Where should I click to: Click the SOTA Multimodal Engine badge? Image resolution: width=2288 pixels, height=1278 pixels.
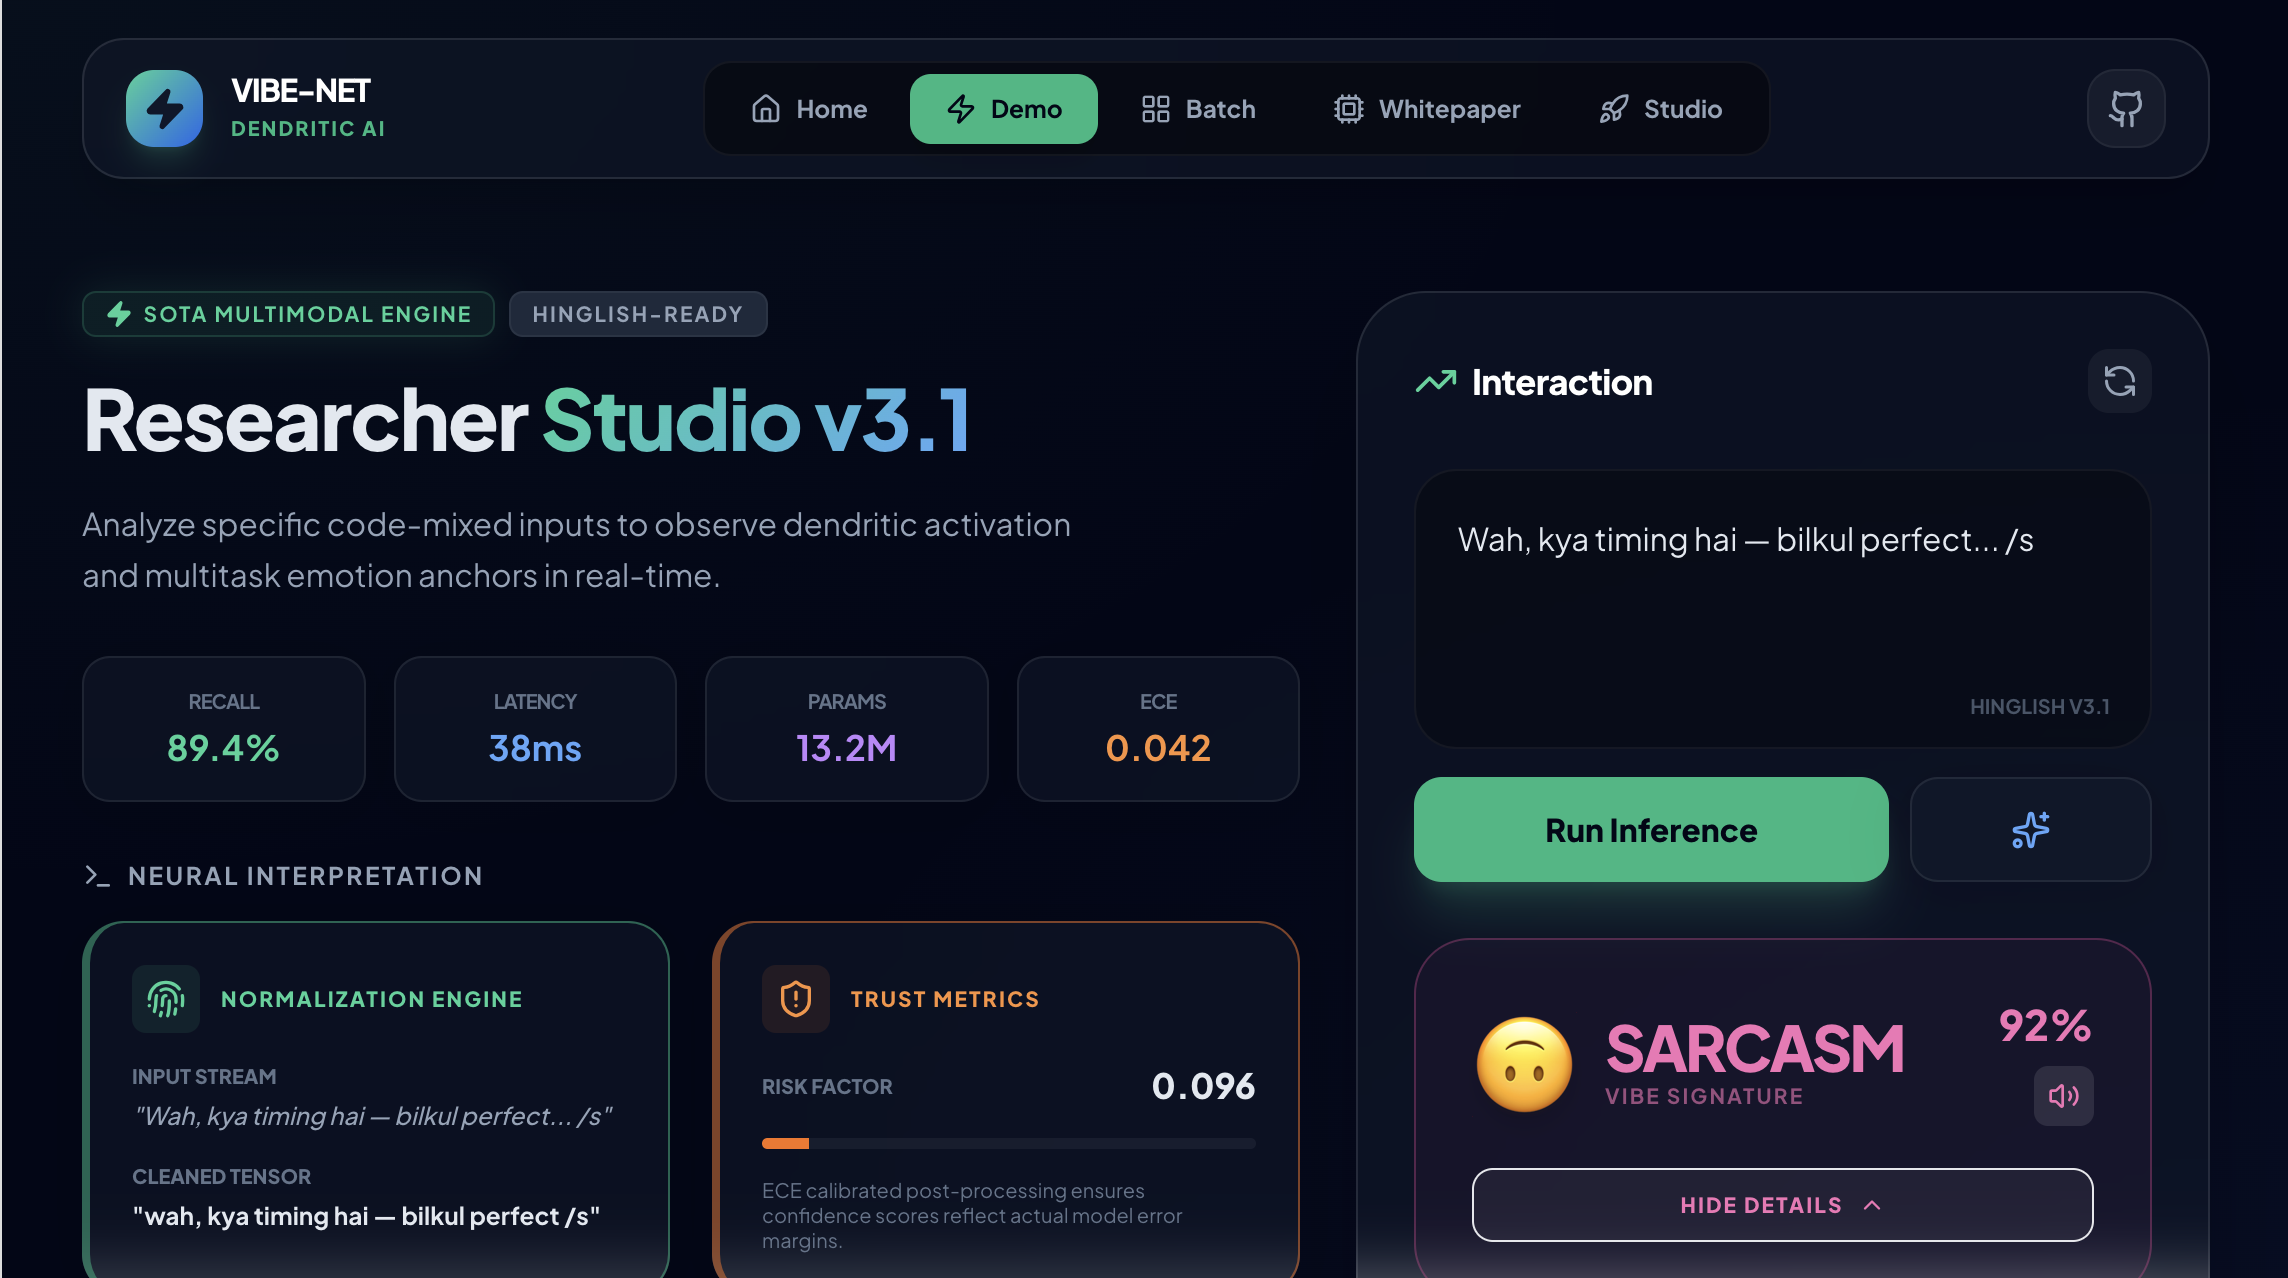click(288, 314)
